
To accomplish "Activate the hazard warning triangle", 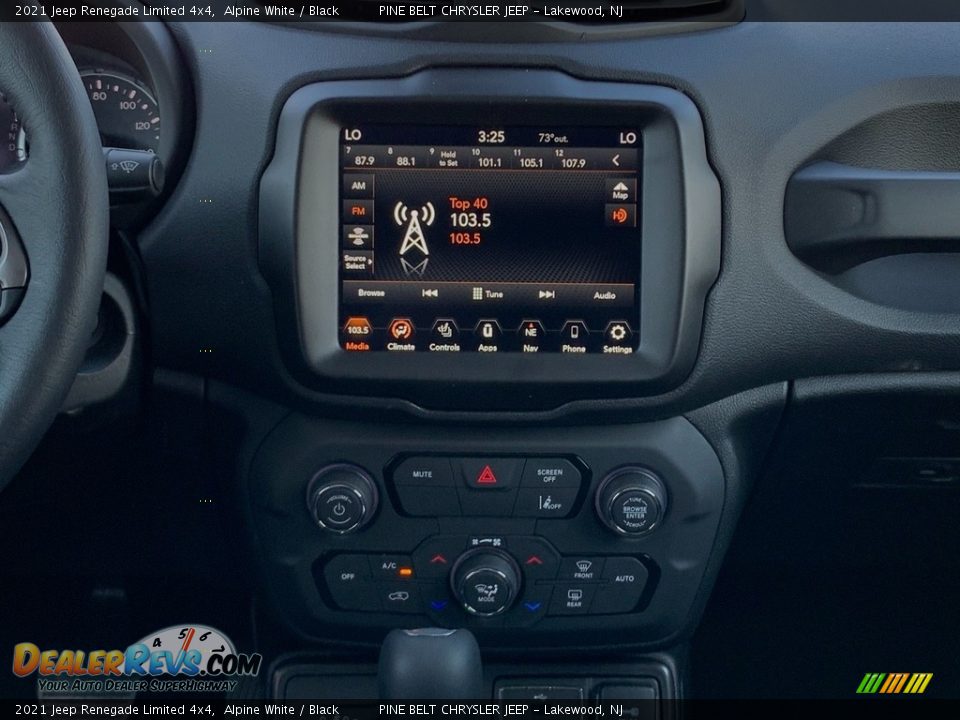I will (x=487, y=474).
